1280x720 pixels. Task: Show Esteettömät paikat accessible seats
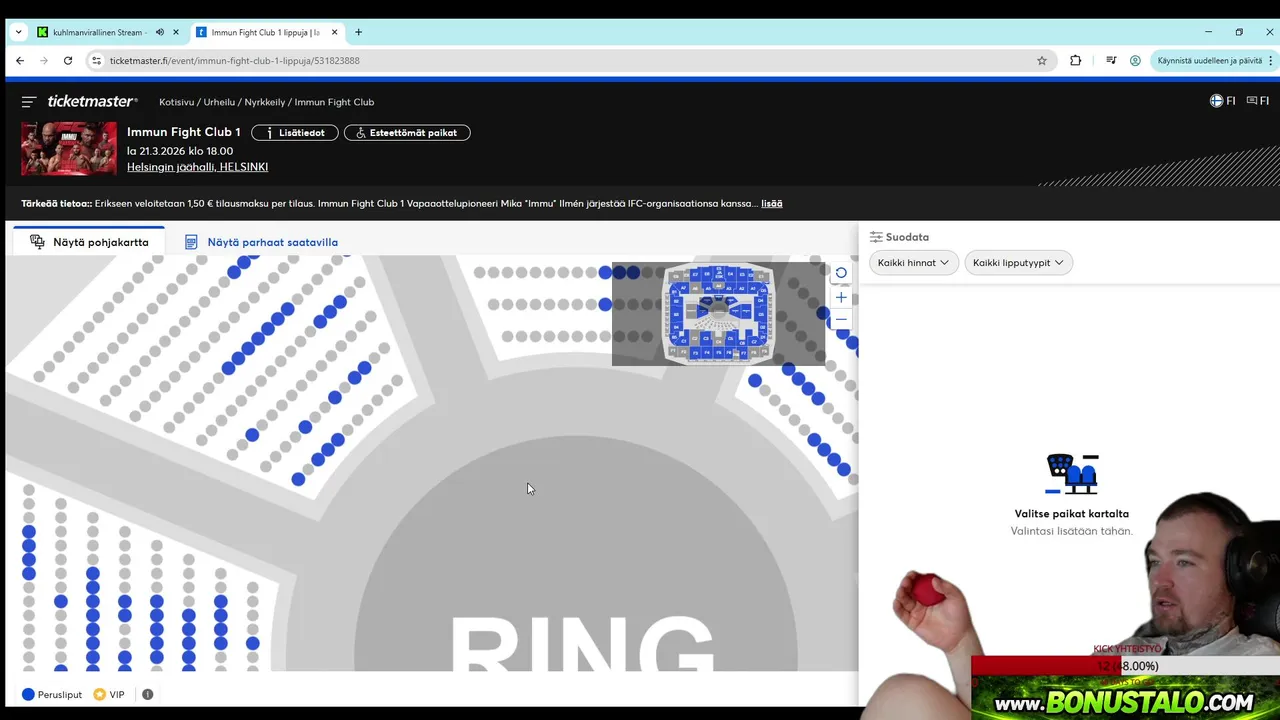[x=407, y=132]
